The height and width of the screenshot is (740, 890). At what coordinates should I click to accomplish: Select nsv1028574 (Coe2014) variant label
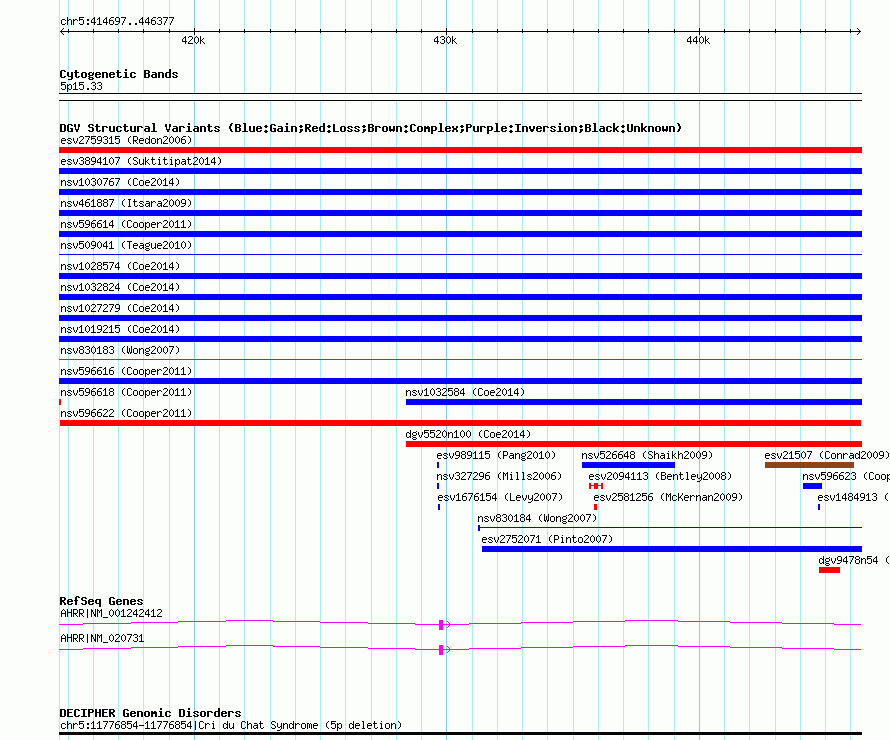pyautogui.click(x=120, y=266)
